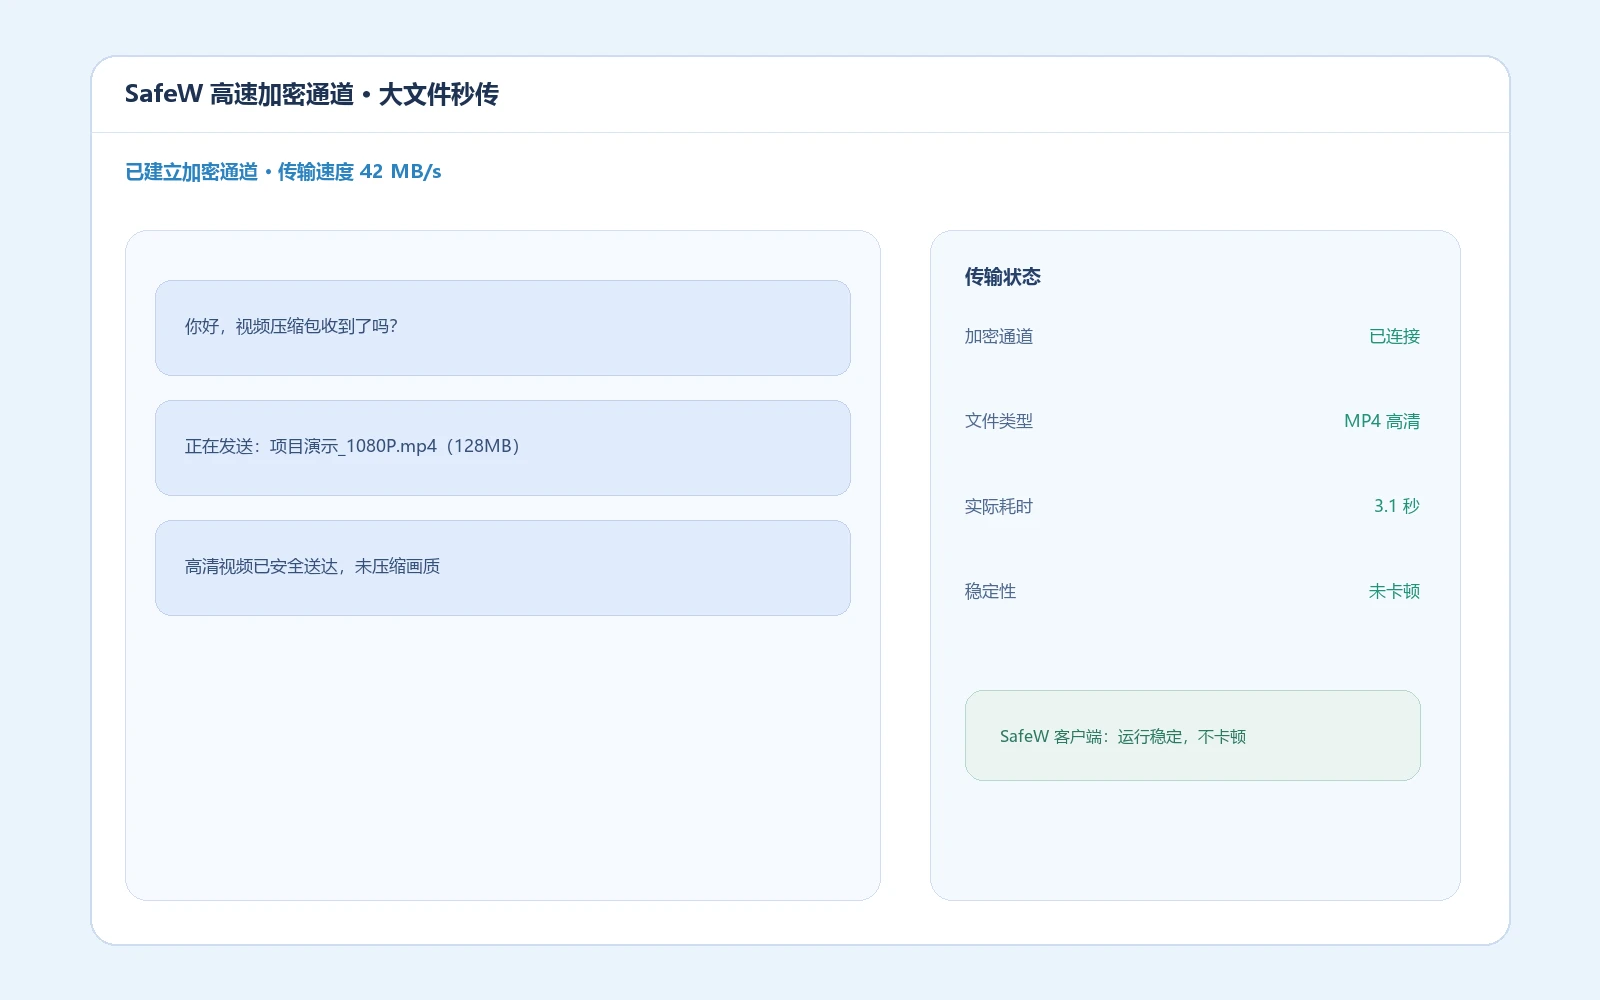Select the message '正在发送：项目演示_1080P.mp4（128MB）'
This screenshot has height=1000, width=1600.
(502, 448)
